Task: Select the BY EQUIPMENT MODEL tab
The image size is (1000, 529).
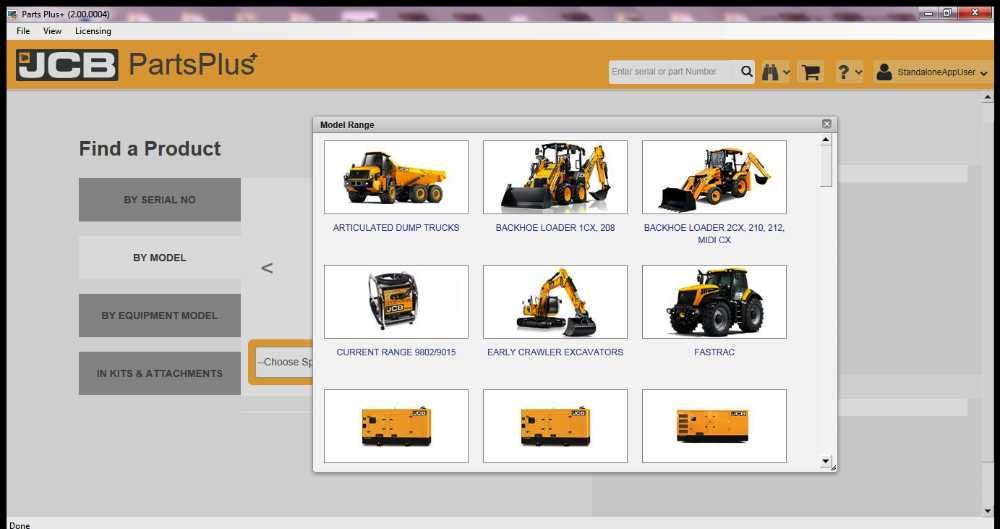Action: tap(159, 315)
